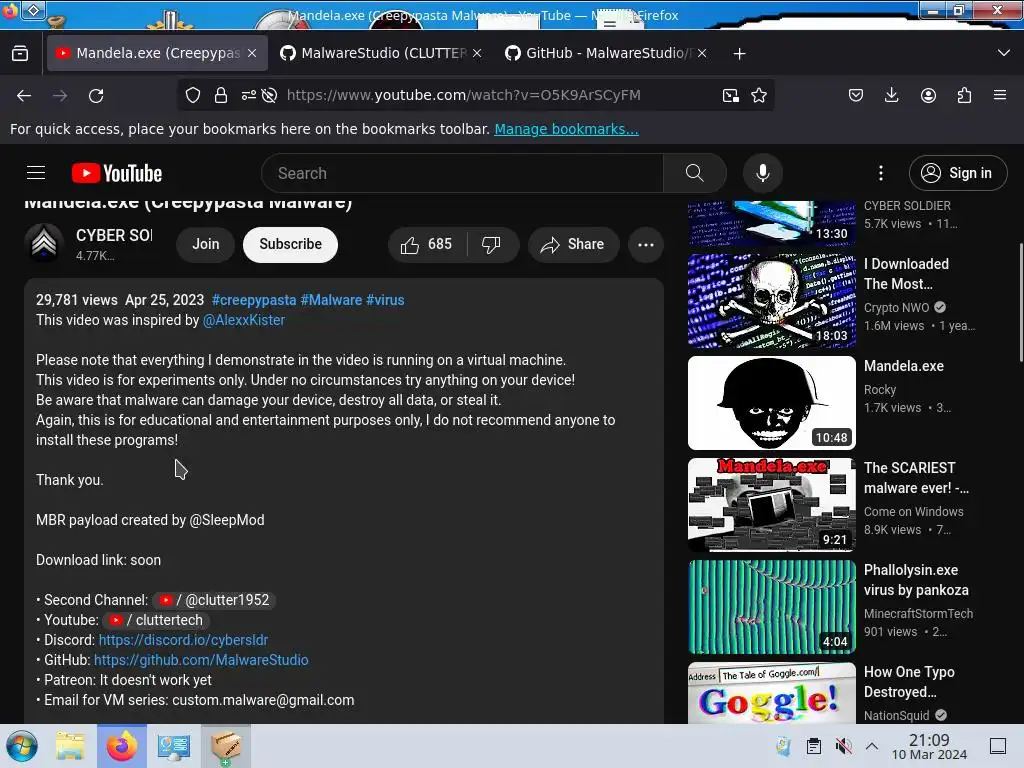Open tracking protection shield icon

[193, 95]
